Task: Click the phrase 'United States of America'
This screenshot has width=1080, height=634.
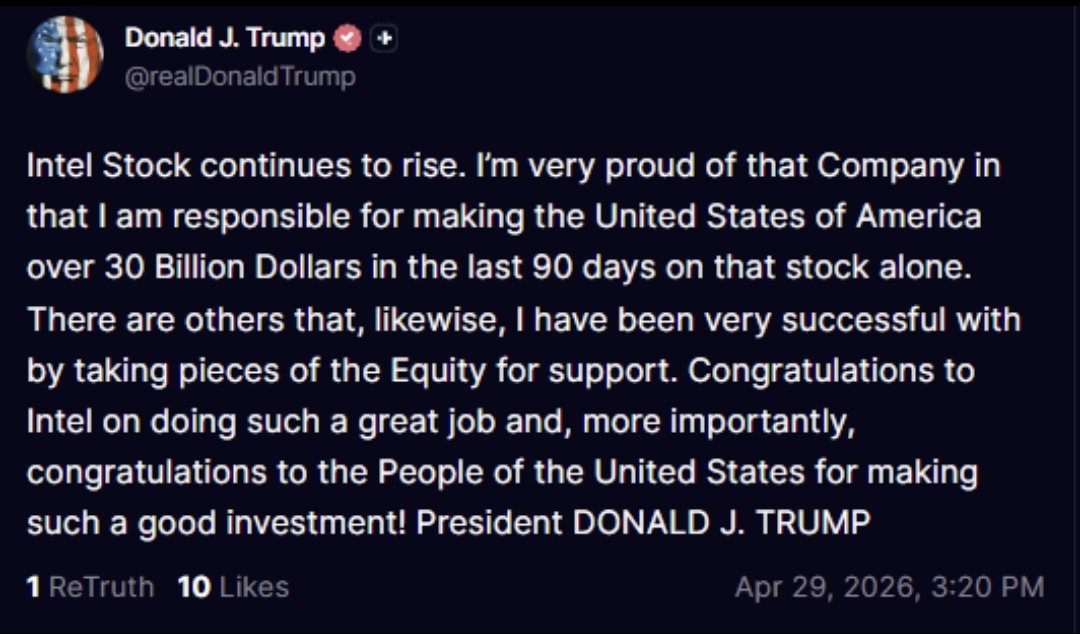Action: [x=788, y=216]
